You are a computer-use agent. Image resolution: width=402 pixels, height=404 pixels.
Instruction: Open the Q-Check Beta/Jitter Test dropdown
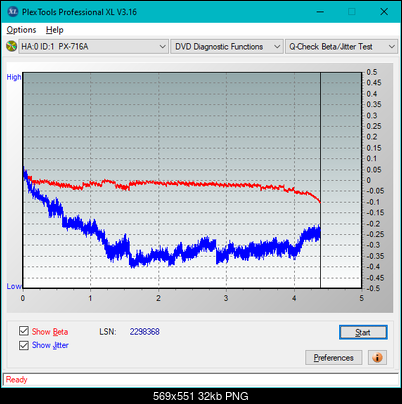pos(341,47)
